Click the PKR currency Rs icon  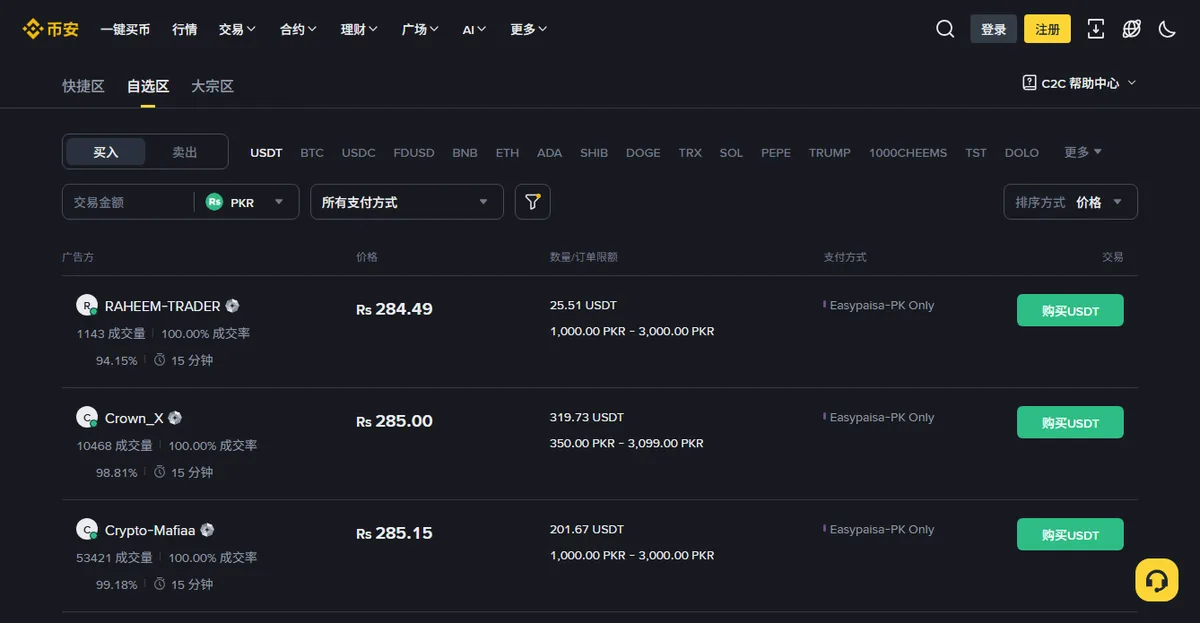click(x=214, y=202)
